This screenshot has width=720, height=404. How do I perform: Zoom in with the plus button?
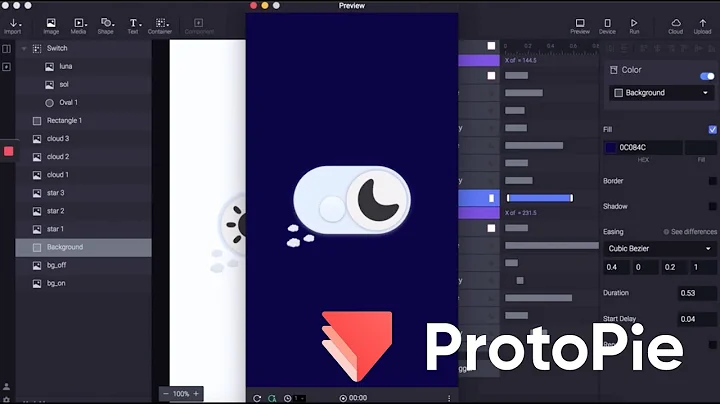click(196, 394)
